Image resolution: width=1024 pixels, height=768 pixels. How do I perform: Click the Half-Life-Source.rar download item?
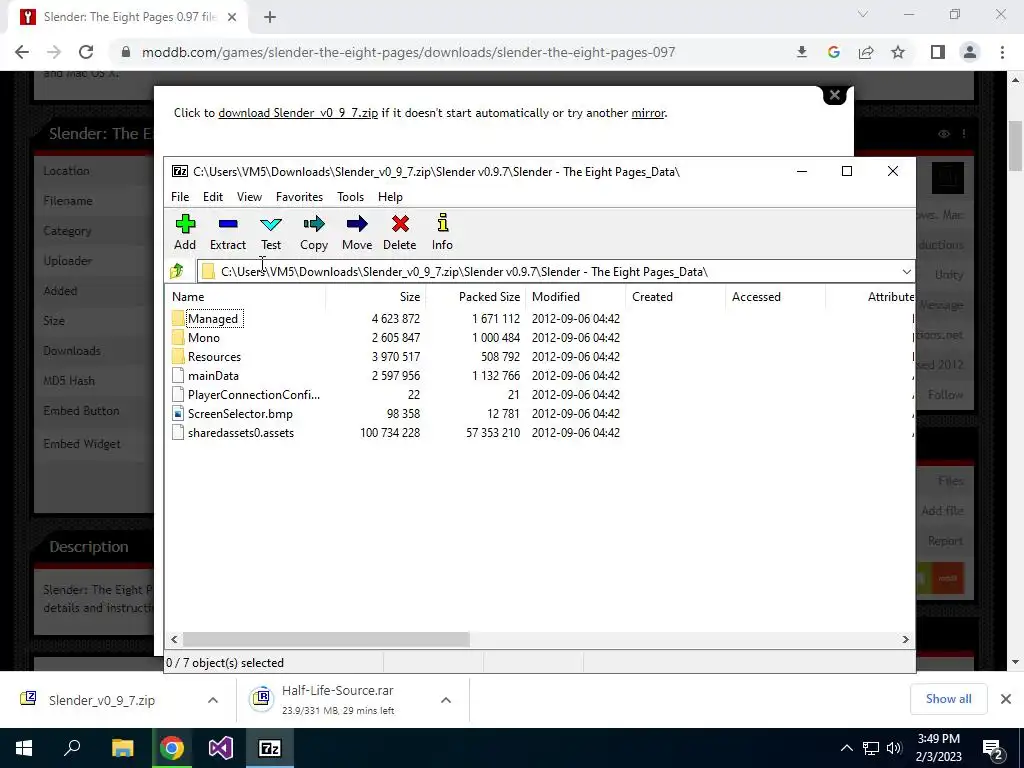[338, 699]
